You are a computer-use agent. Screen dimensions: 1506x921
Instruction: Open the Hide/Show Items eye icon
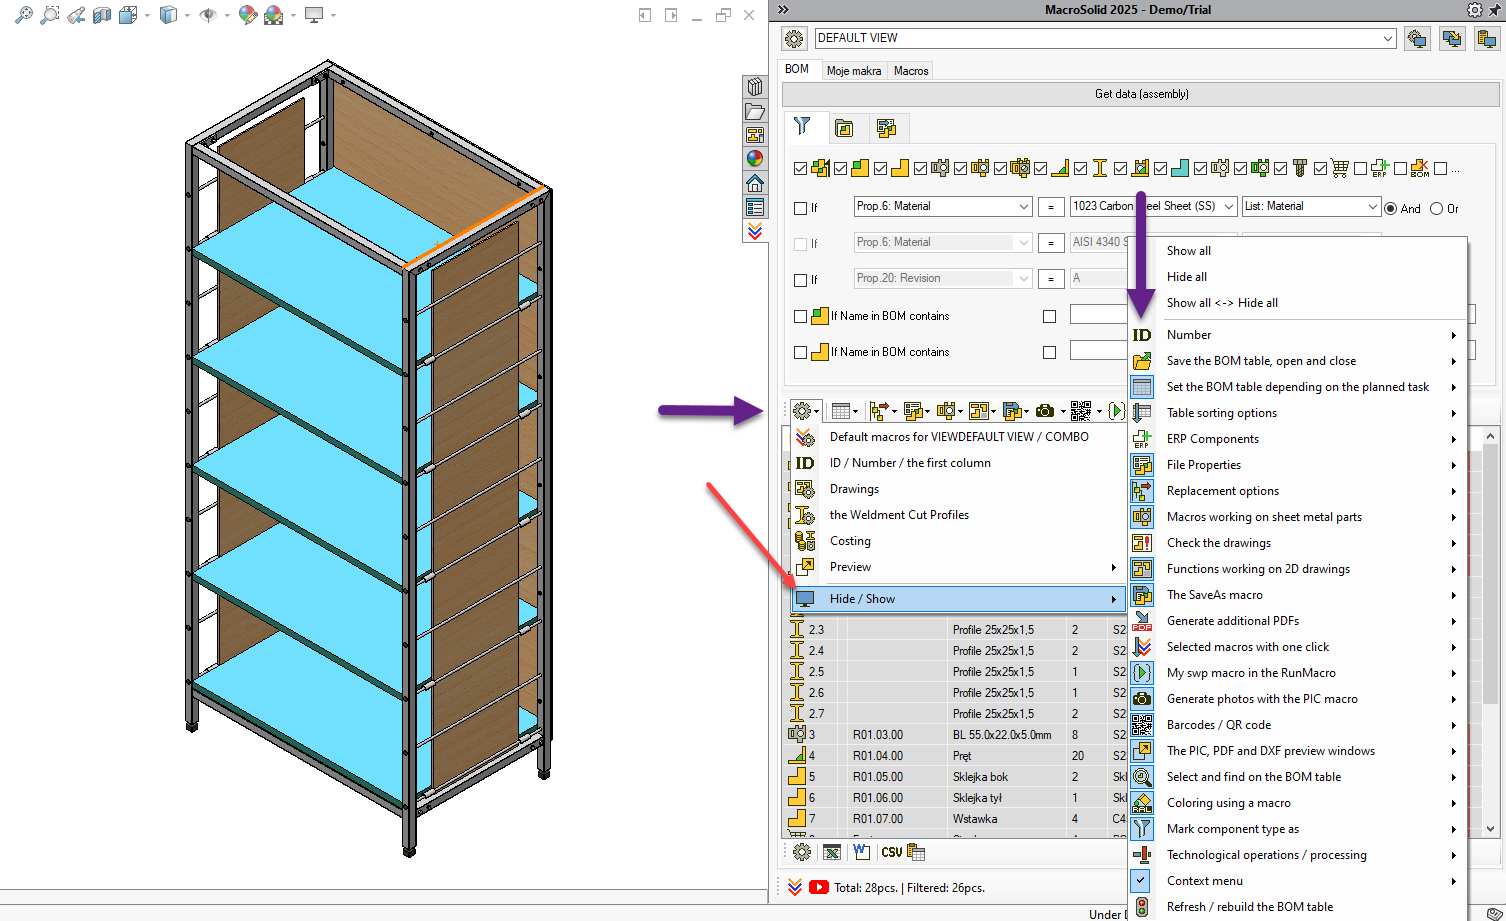pyautogui.click(x=208, y=15)
